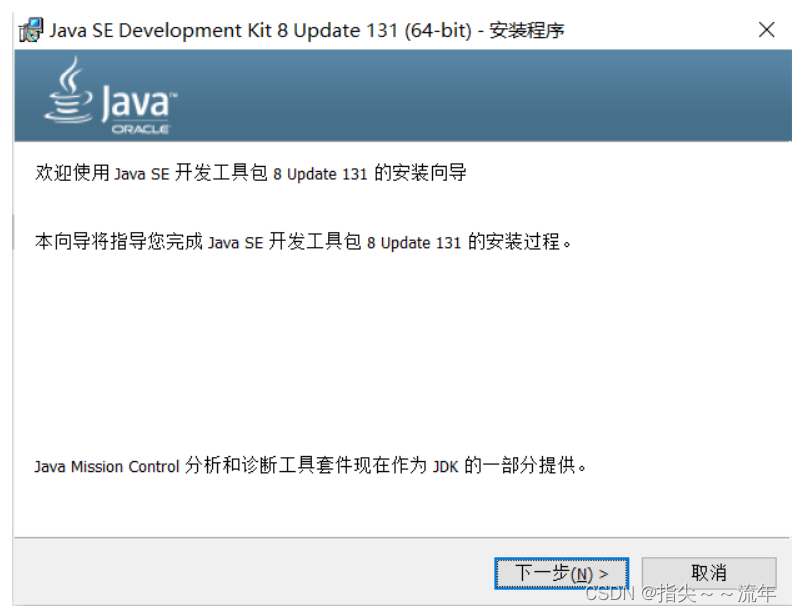Screen dimensions: 792x612
Task: Click the welcome heading 欢迎使用 Java SE 开发工具包
Action: [251, 173]
